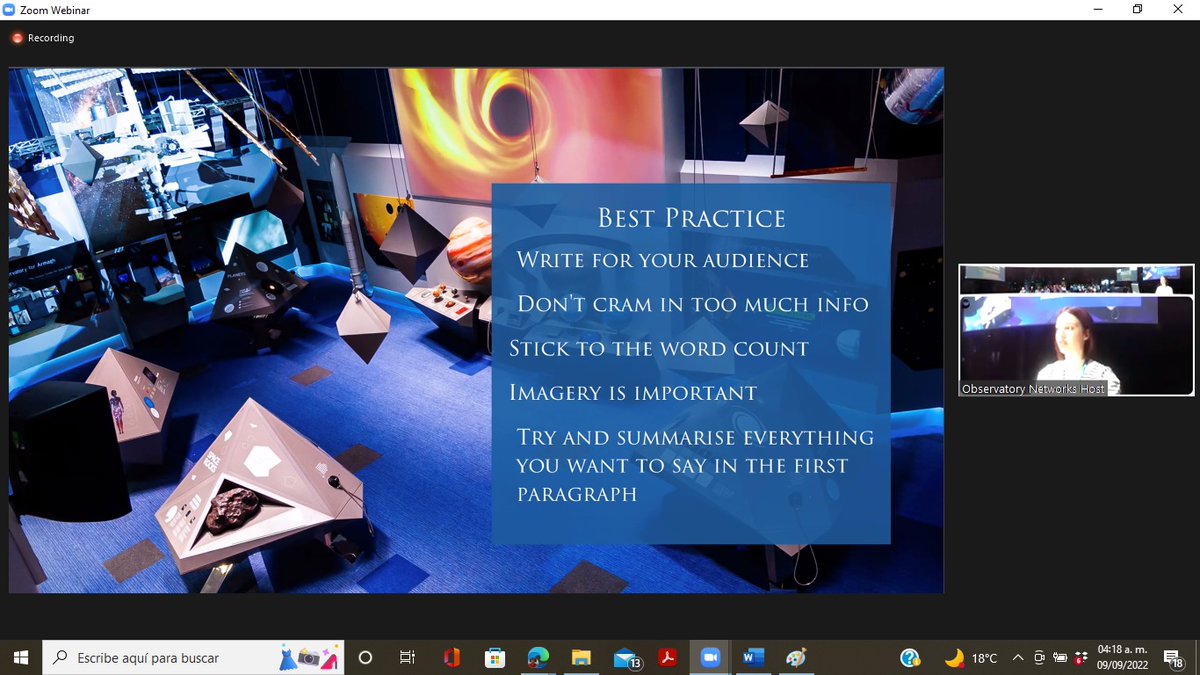
Task: Open Task View on the taskbar
Action: tap(407, 658)
